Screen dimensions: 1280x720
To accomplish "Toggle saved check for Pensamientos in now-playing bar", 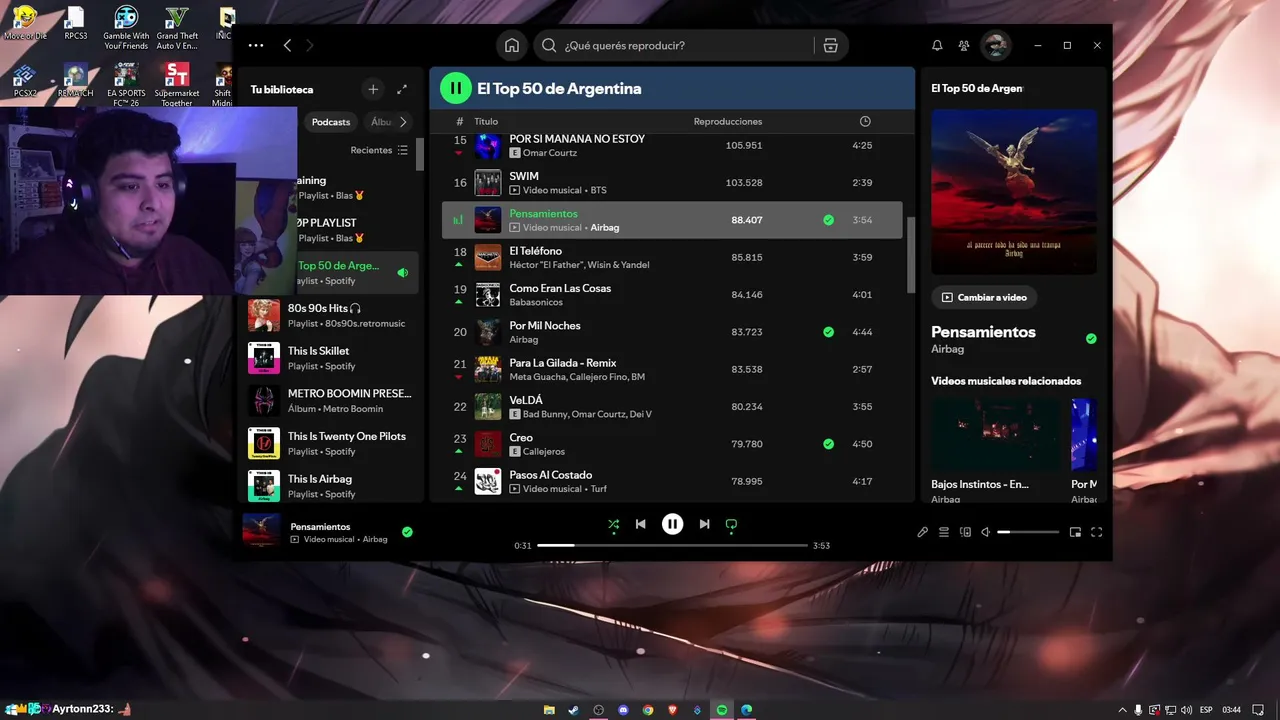I will (x=407, y=532).
